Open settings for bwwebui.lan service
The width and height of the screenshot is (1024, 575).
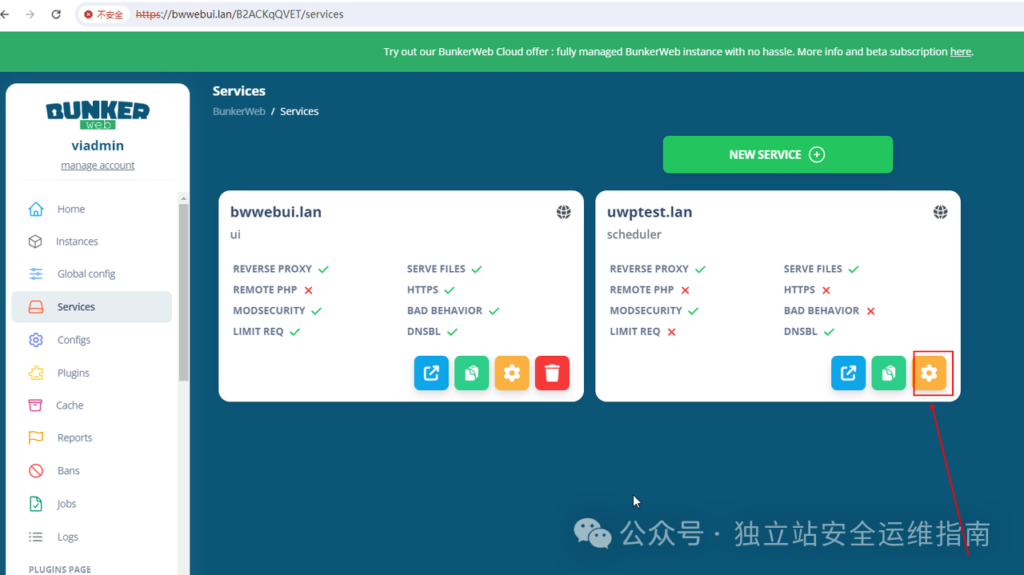(512, 373)
